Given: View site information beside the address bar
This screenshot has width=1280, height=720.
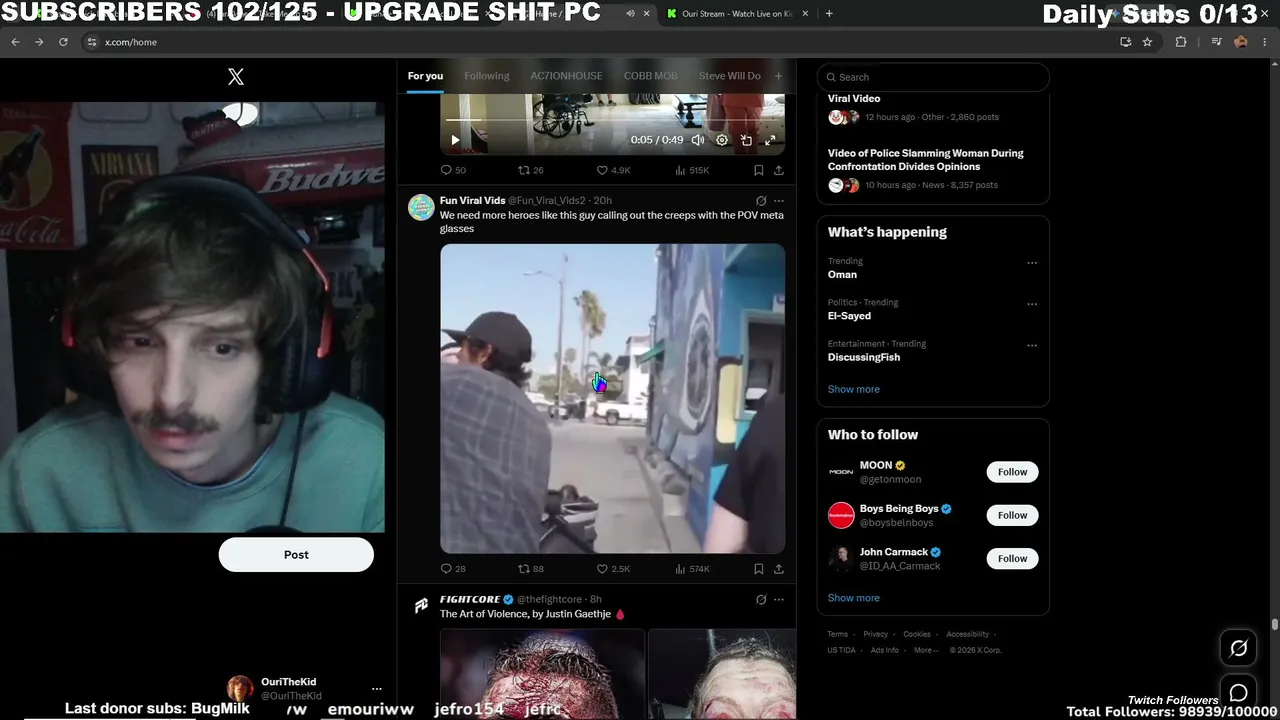Looking at the screenshot, I should point(92,42).
